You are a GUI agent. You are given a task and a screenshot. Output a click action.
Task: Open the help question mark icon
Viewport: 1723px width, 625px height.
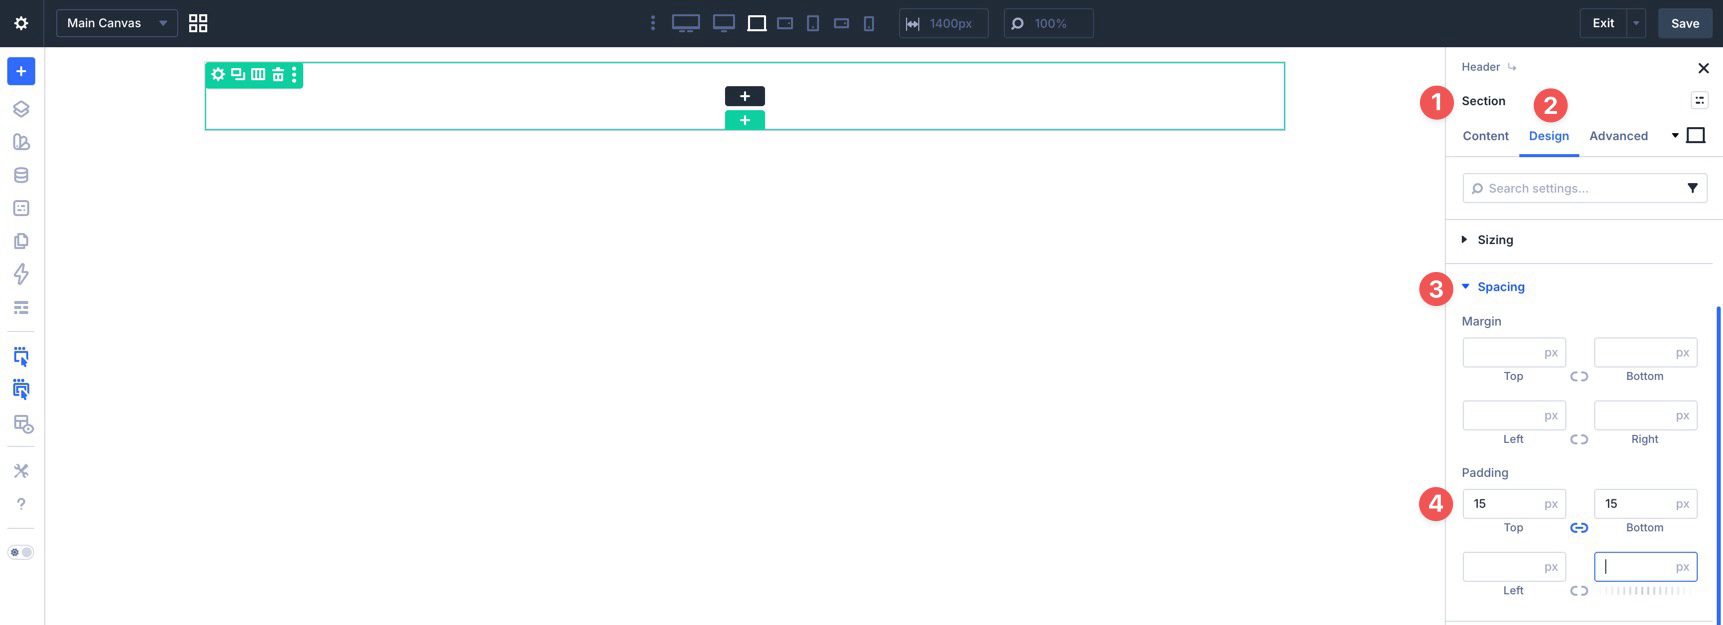click(x=21, y=504)
